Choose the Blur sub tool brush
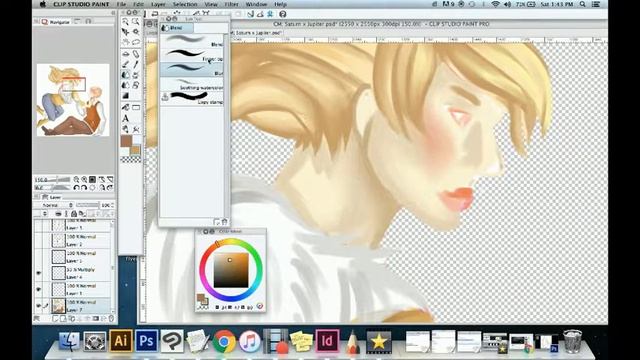The width and height of the screenshot is (640, 360). 192,69
